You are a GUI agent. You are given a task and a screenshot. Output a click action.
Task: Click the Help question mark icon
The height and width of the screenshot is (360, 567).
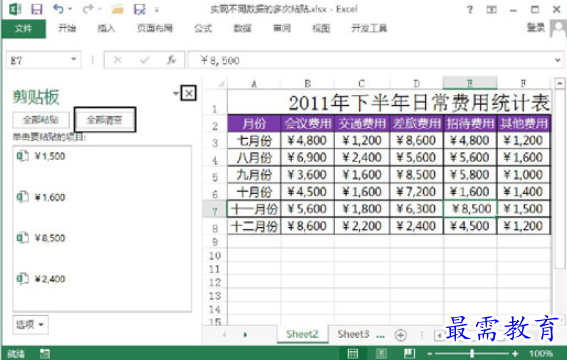click(470, 9)
